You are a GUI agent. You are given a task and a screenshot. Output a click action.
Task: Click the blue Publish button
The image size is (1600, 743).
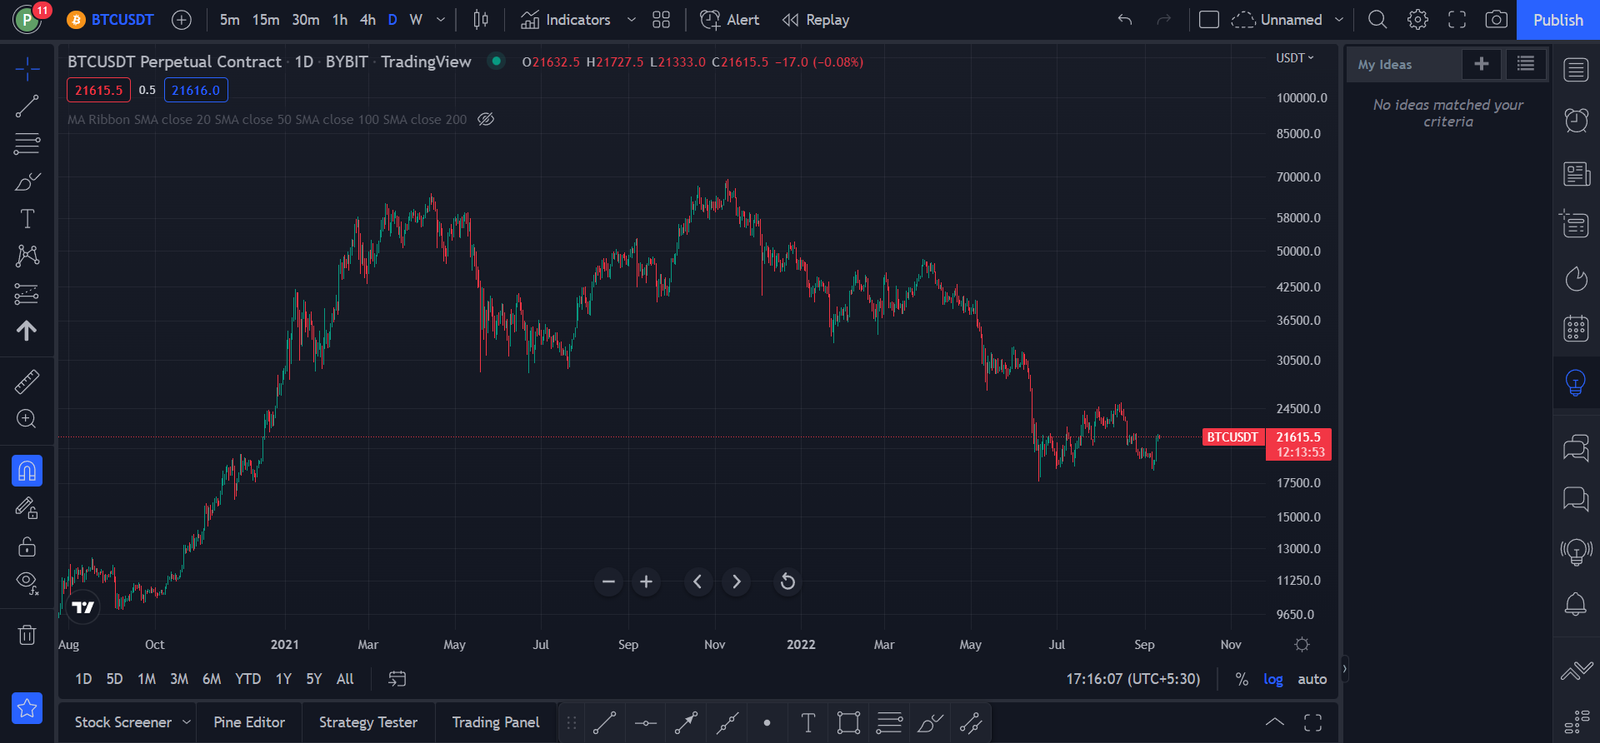point(1558,20)
